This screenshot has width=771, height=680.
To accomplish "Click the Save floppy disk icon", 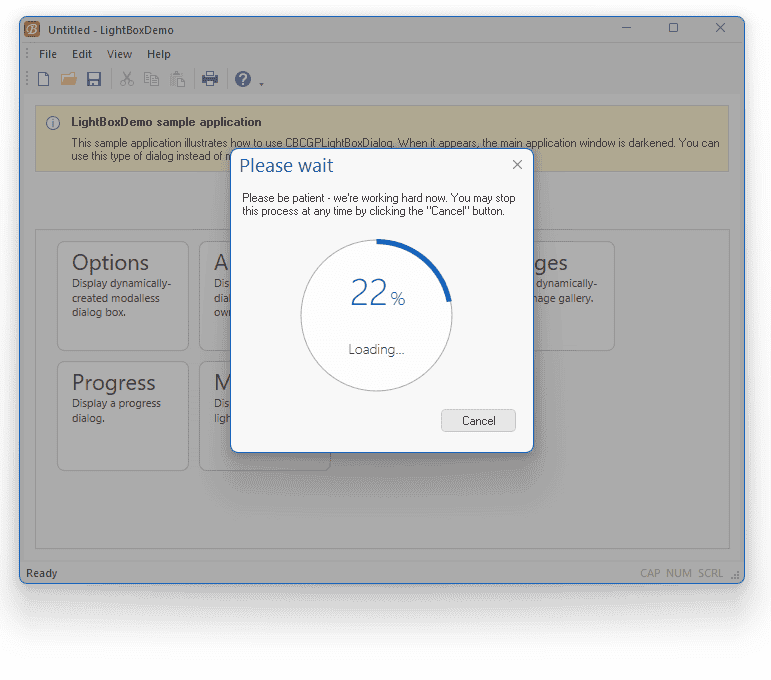I will (x=94, y=79).
